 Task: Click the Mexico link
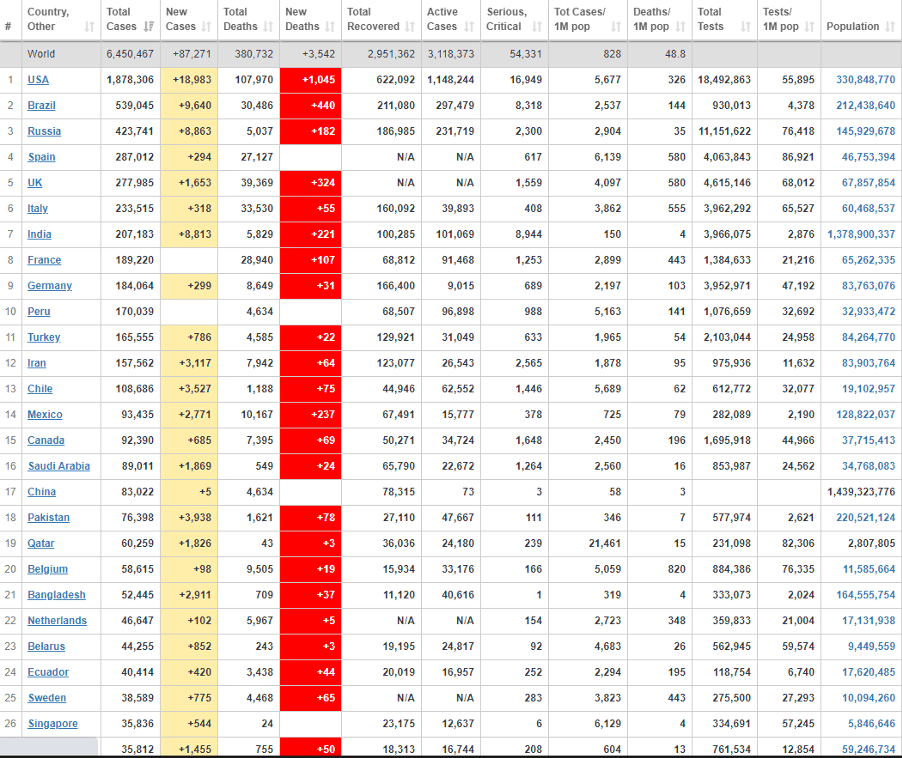[x=45, y=415]
